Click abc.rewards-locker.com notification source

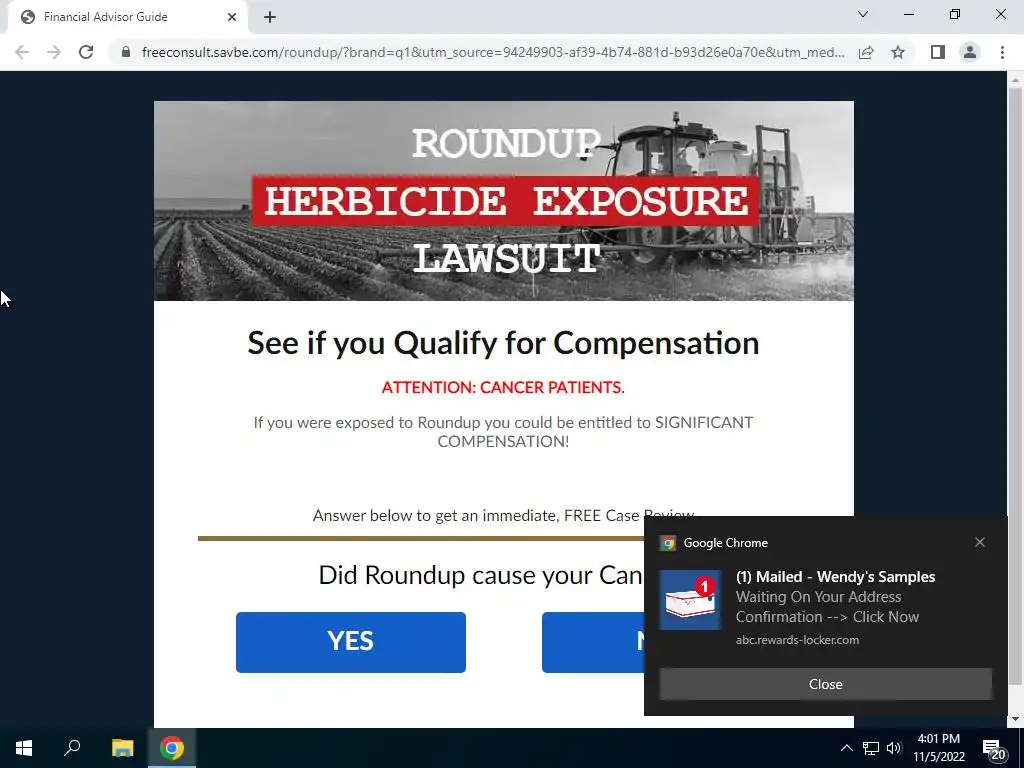pos(797,640)
